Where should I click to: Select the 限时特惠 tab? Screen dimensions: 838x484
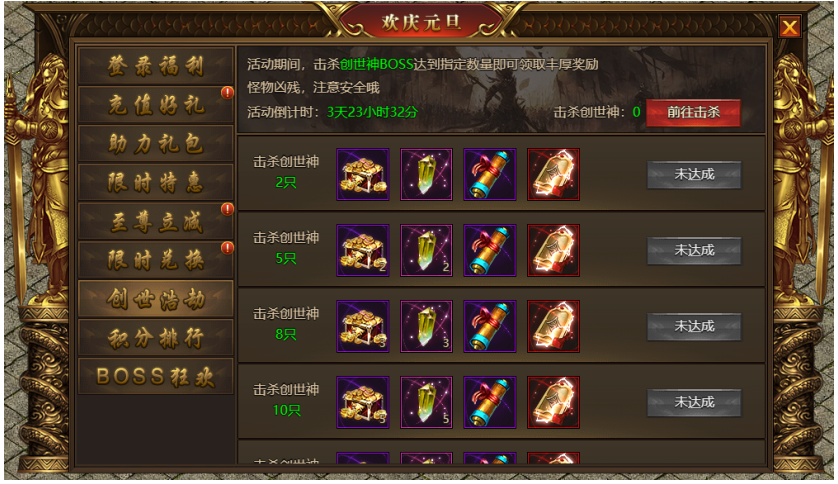point(156,183)
